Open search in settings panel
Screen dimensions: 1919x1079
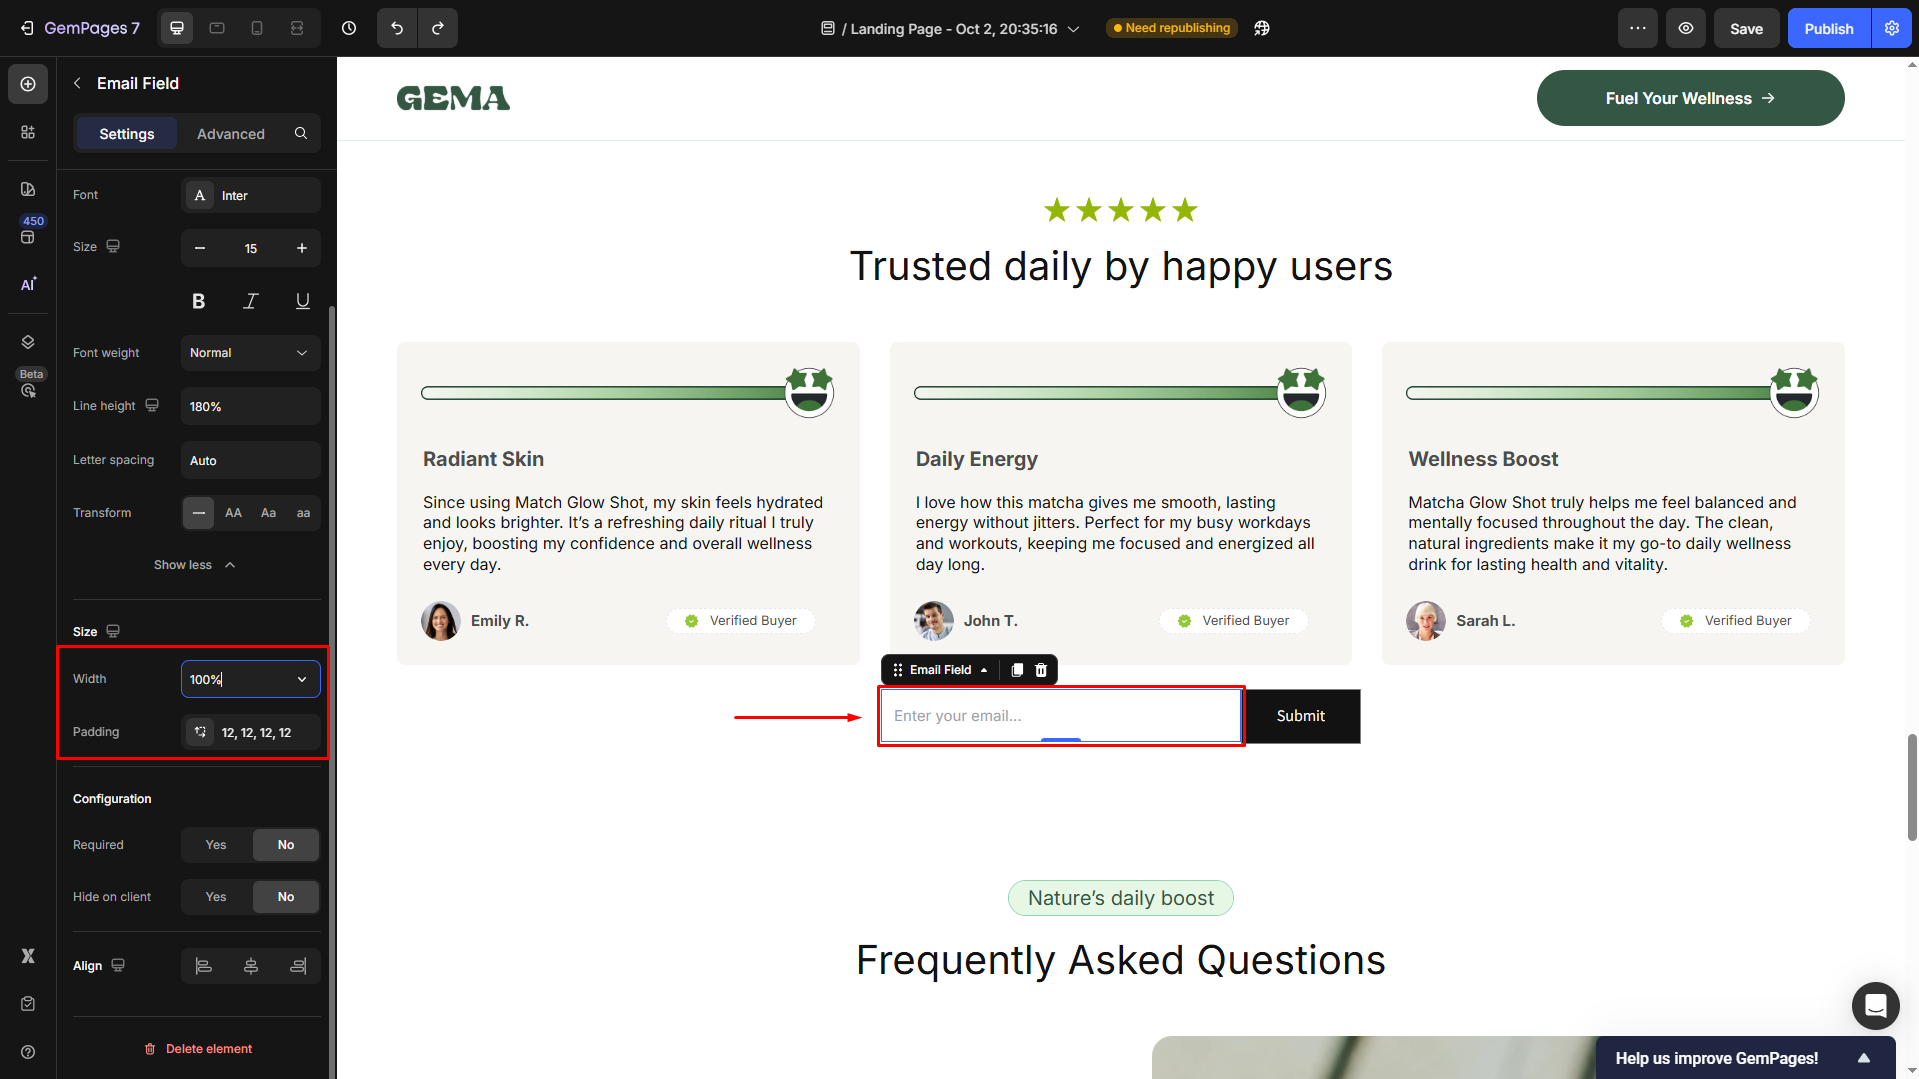pos(301,133)
